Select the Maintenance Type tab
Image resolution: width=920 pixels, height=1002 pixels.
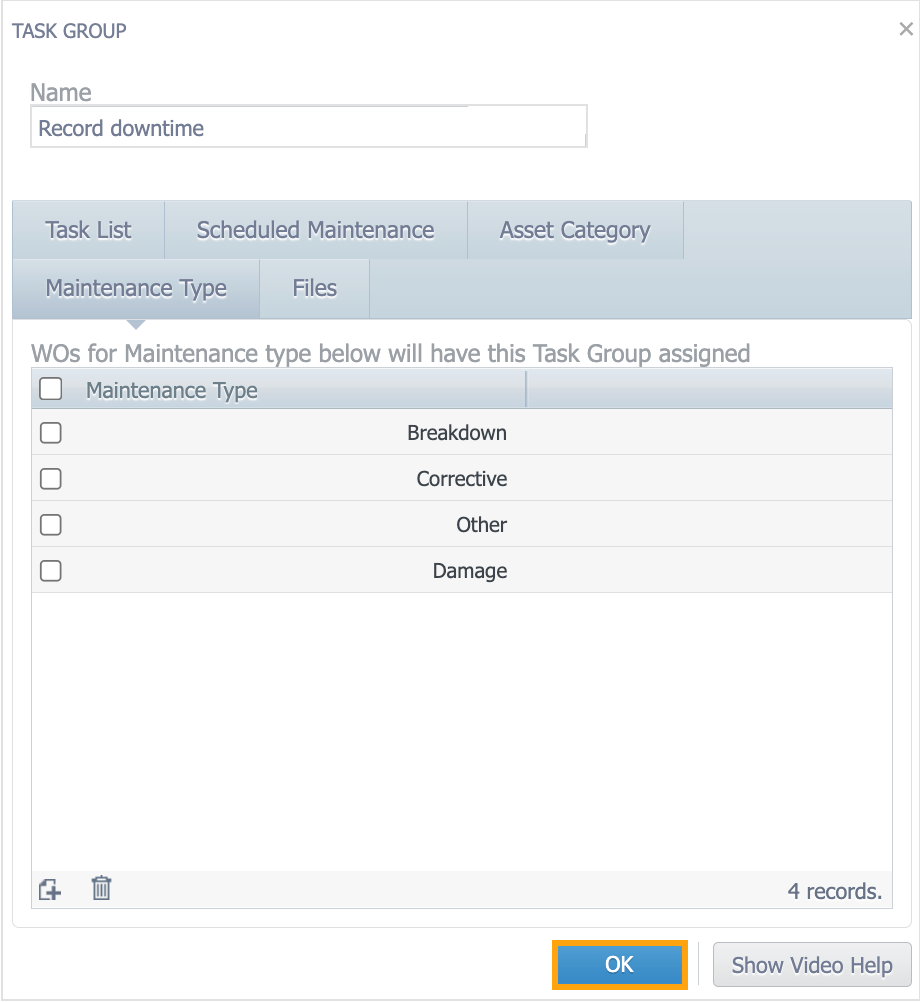(136, 288)
